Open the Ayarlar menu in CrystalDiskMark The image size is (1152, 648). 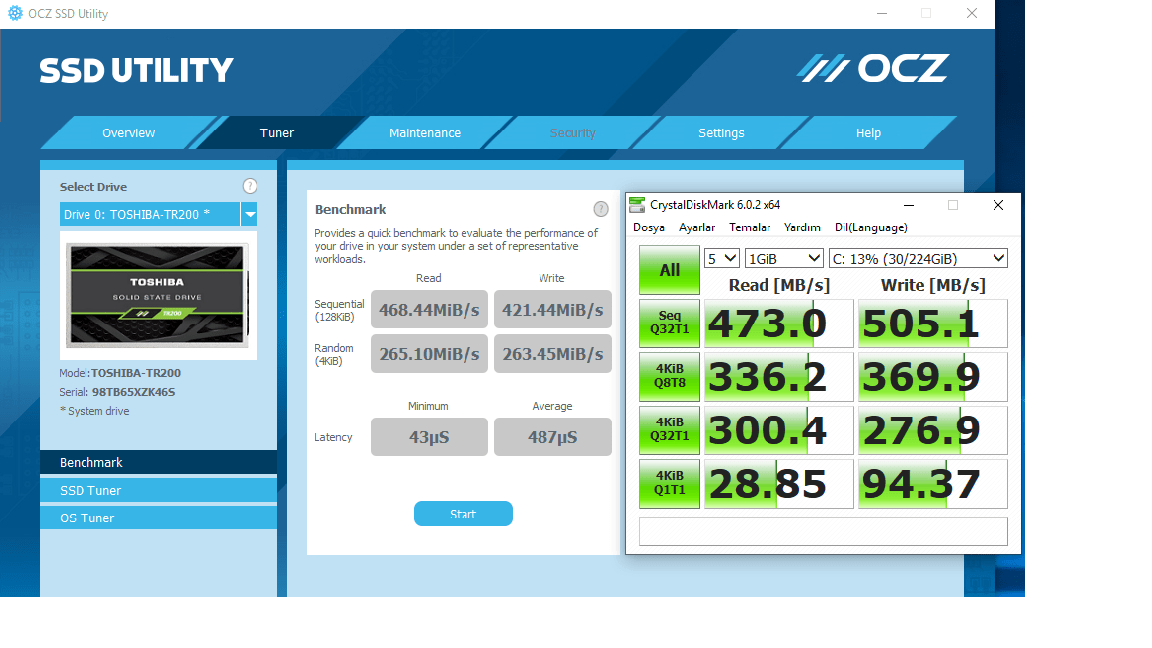(x=696, y=228)
